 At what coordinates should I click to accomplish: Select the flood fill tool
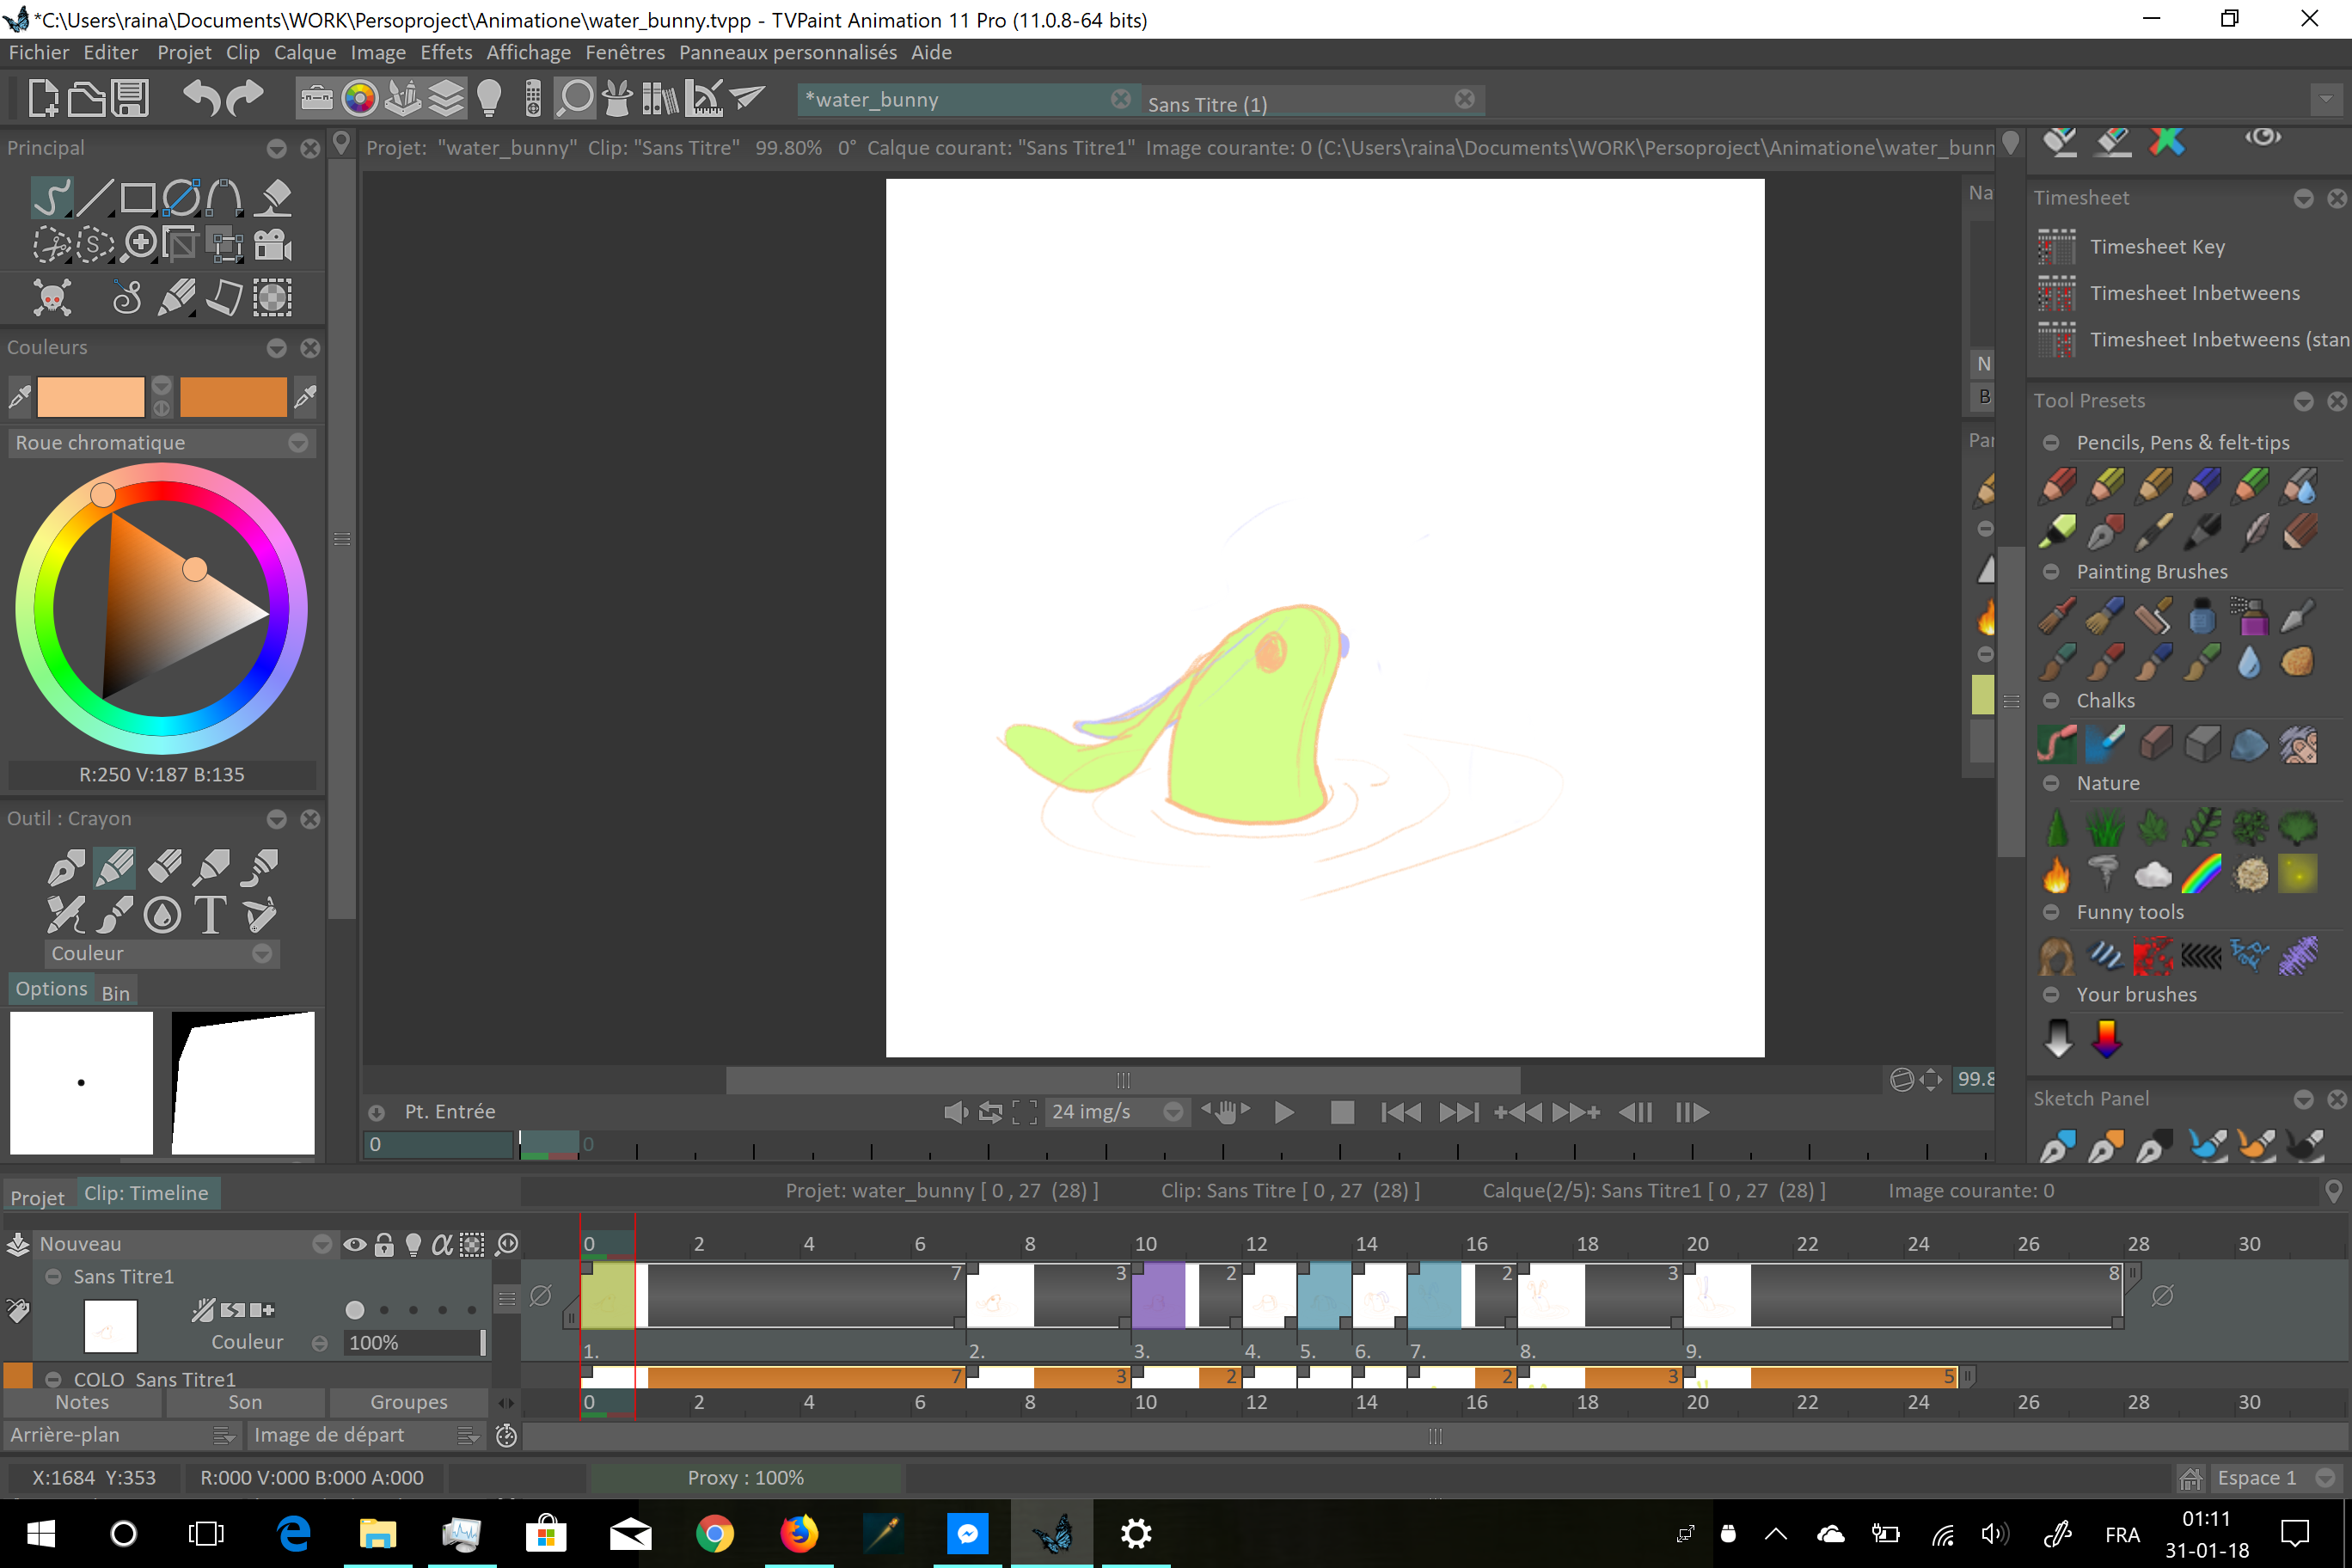(x=272, y=198)
